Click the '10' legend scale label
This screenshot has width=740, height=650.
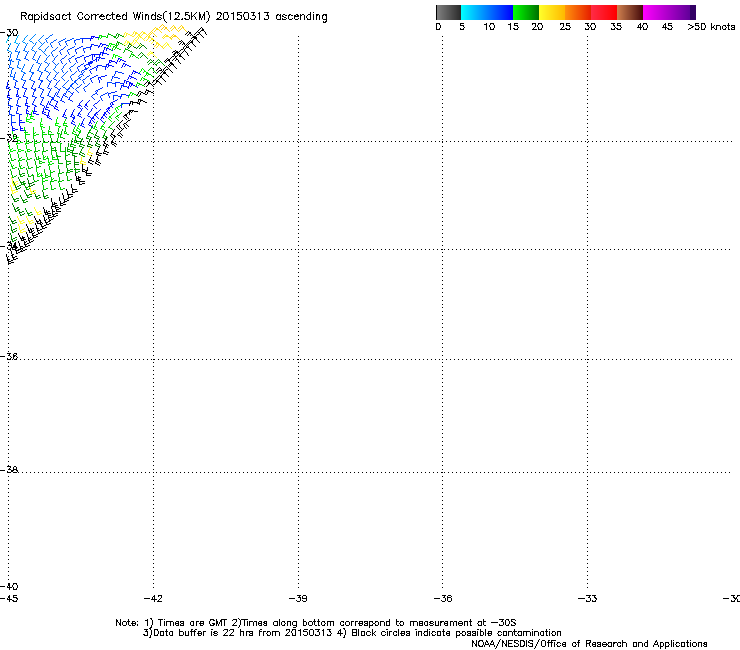489,27
